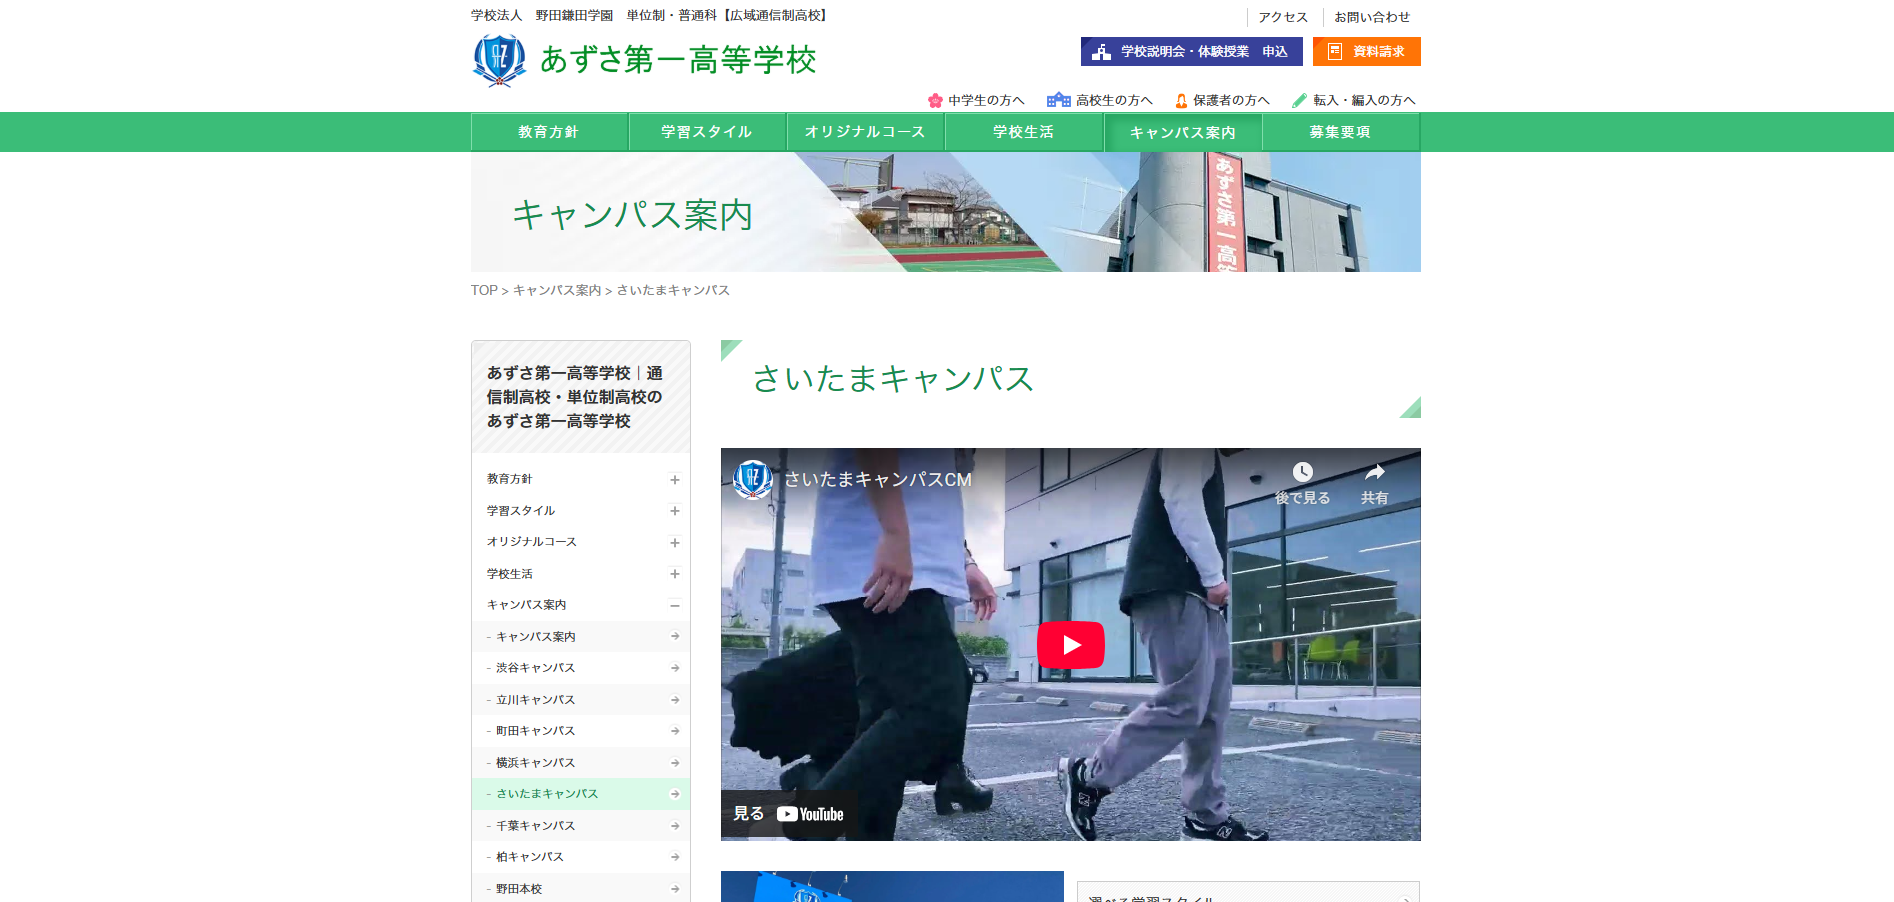
Task: Open 学校生活 in the sidebar menu
Action: click(510, 574)
